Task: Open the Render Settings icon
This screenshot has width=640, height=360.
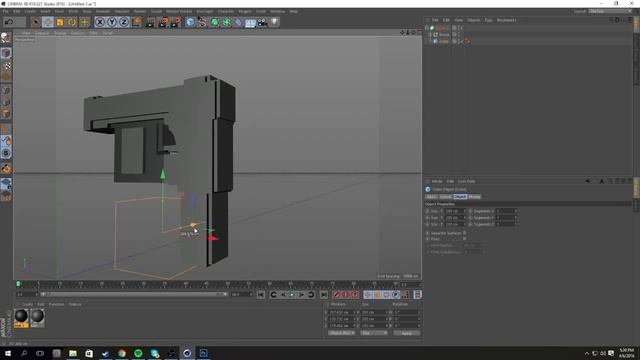Action: coord(176,22)
